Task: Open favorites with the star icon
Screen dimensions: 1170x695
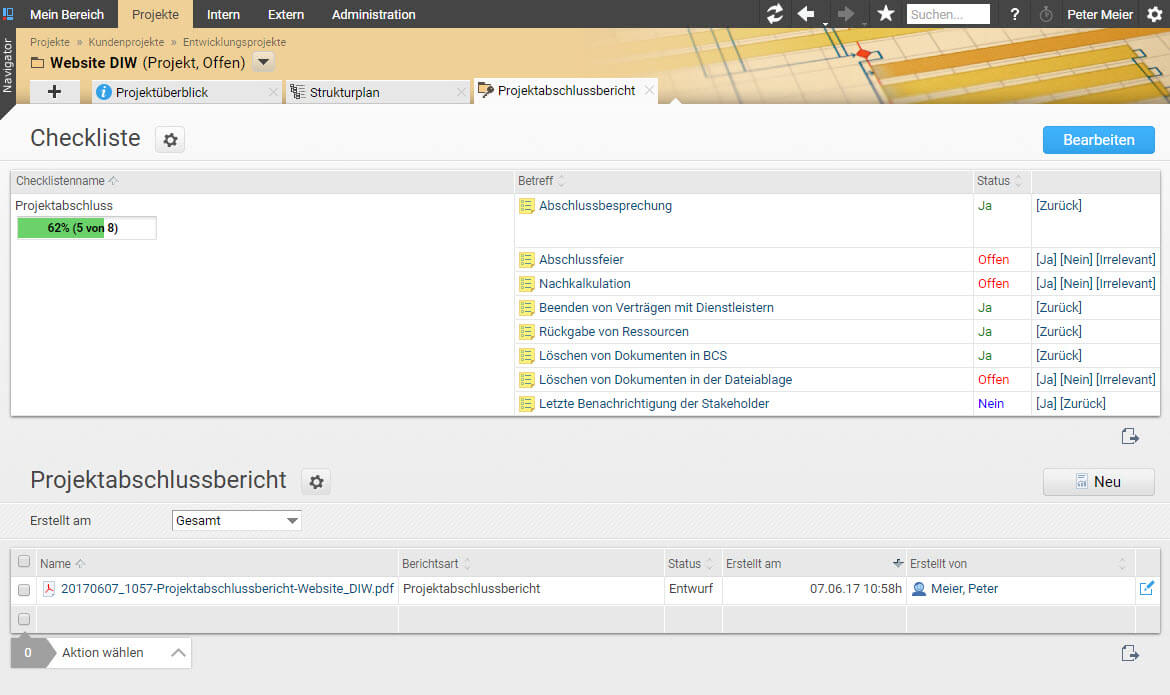Action: point(885,14)
